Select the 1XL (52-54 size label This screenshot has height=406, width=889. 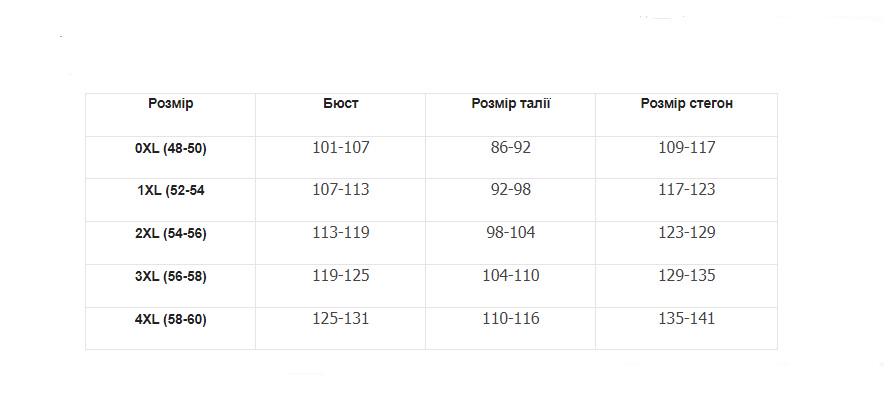(x=170, y=190)
